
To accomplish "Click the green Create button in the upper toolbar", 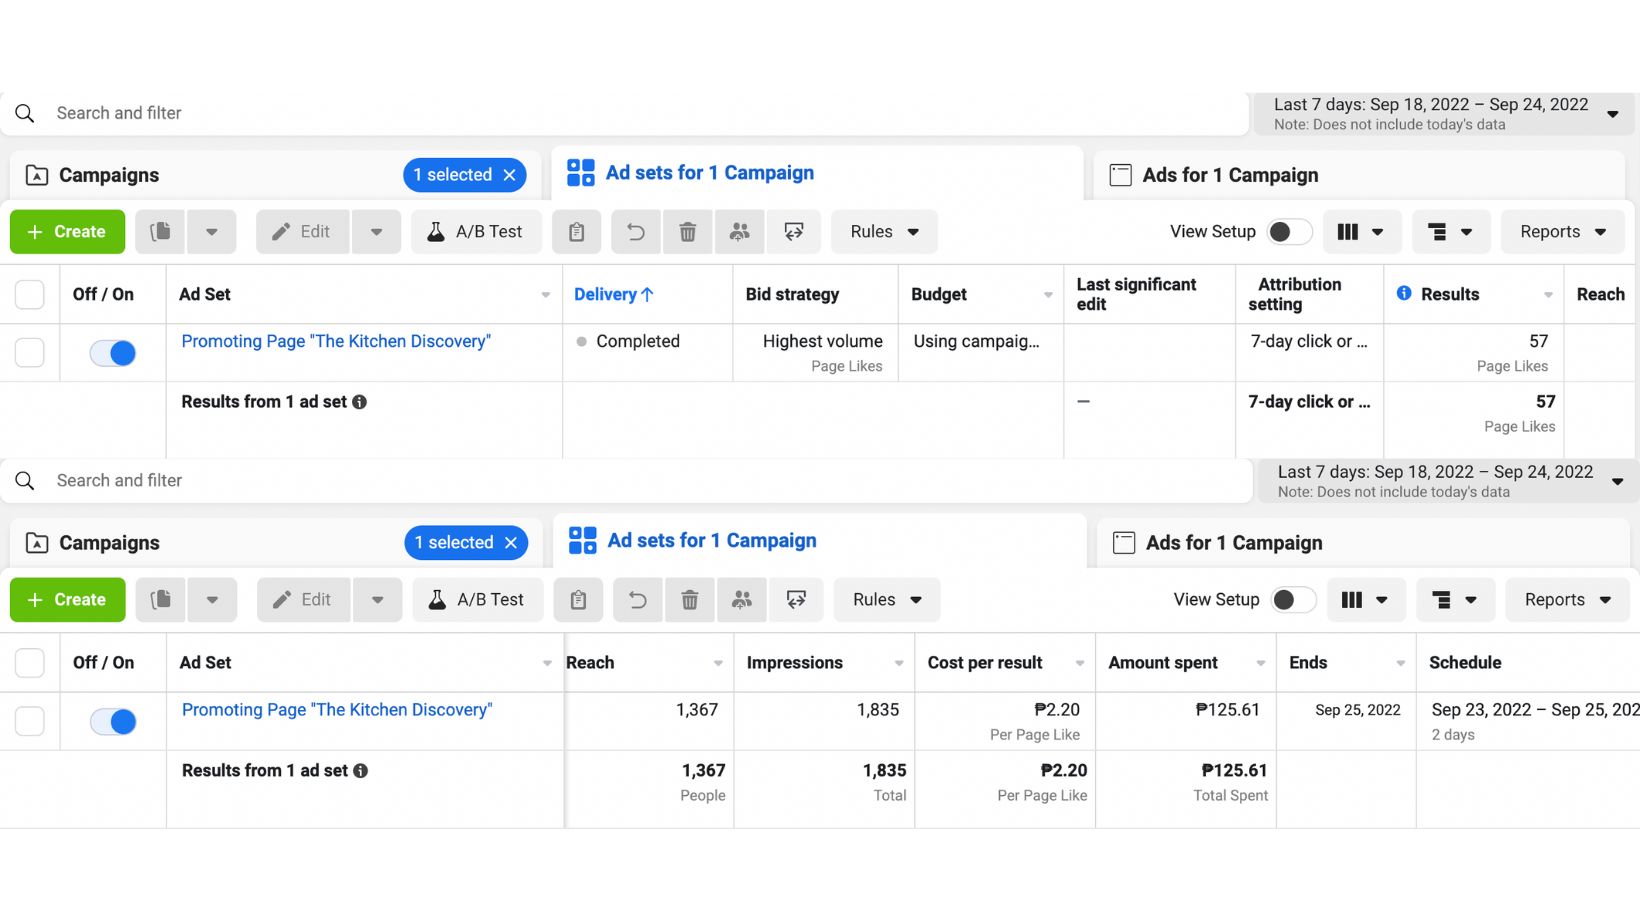I will 67,232.
